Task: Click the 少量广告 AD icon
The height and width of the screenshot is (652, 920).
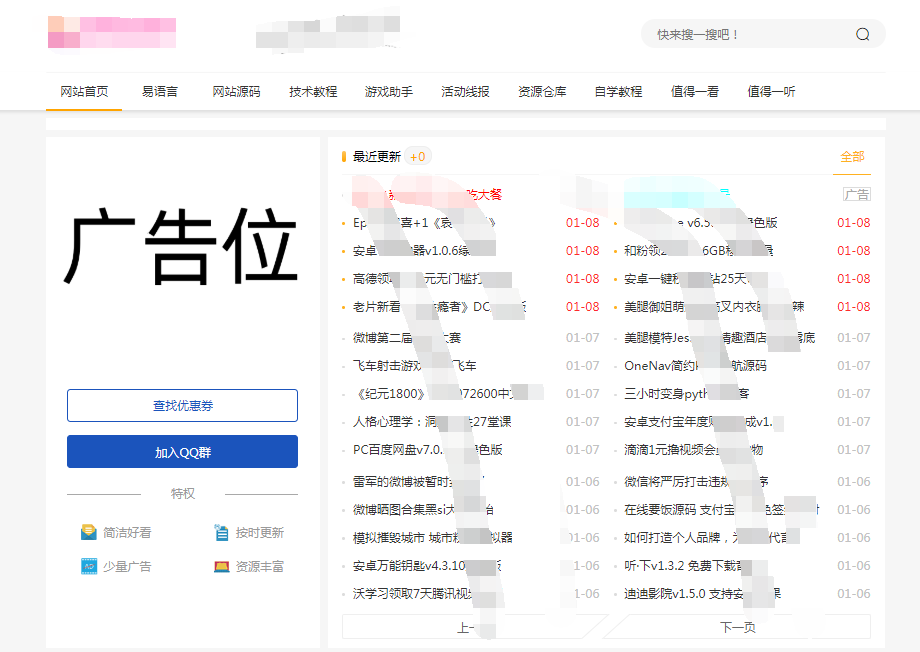Action: coord(88,566)
